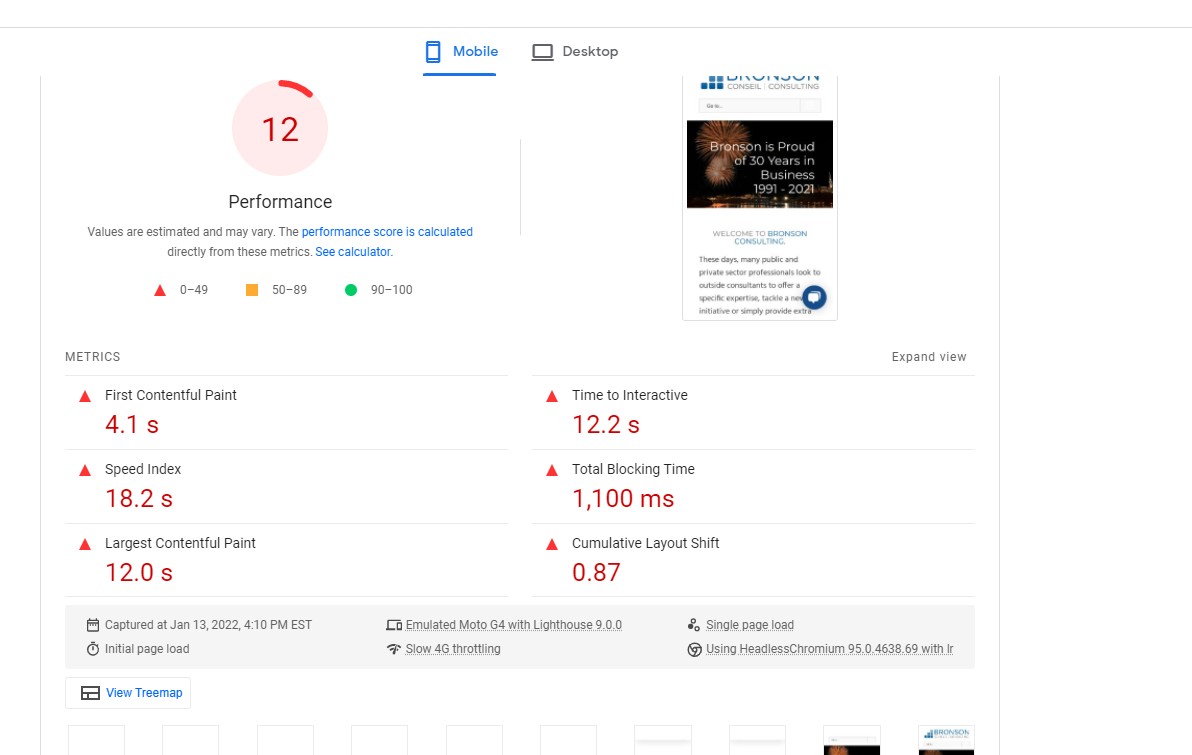This screenshot has width=1192, height=755.
Task: Click the Largest Contentful Paint value 12.0 s
Action: [x=139, y=573]
